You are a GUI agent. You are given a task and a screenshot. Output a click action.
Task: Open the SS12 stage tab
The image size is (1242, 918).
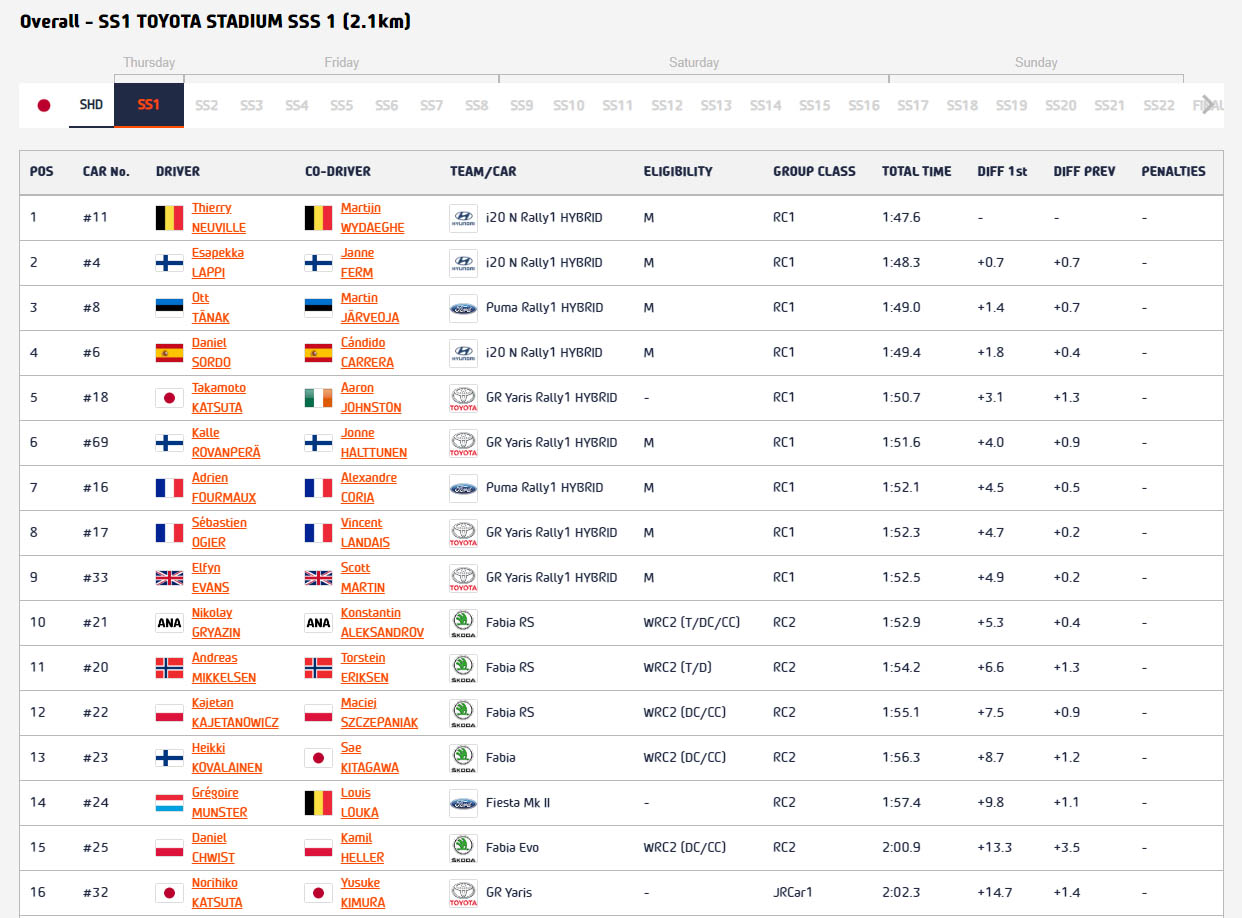point(667,105)
